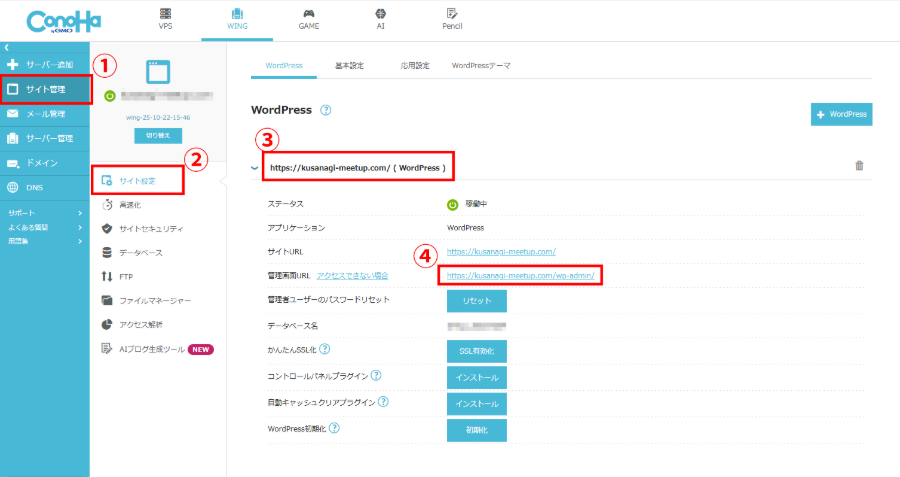This screenshot has height=477, width=900.
Task: Click help icon beside 自動キャッシュクリアプラグイン
Action: coord(383,402)
